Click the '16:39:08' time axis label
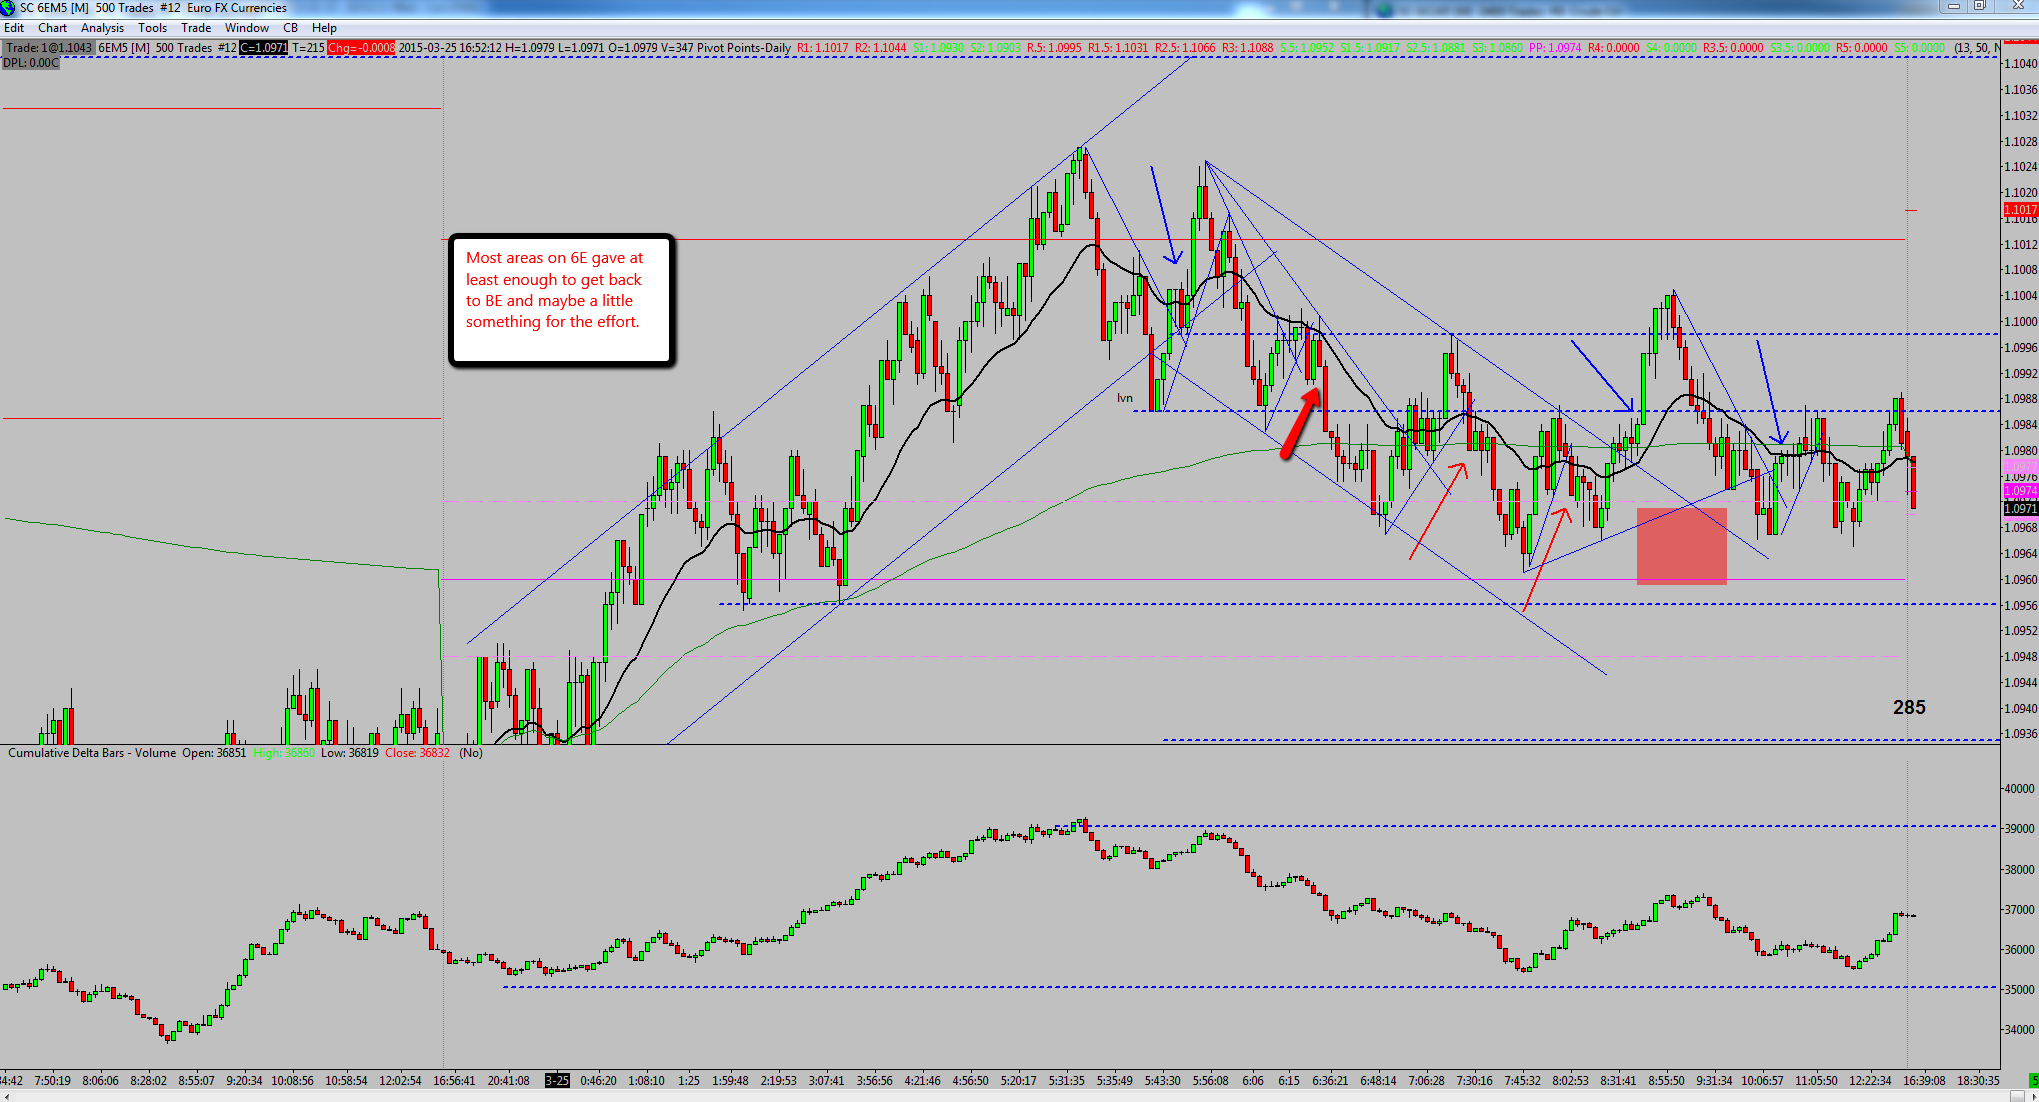Image resolution: width=2039 pixels, height=1102 pixels. (x=1924, y=1080)
